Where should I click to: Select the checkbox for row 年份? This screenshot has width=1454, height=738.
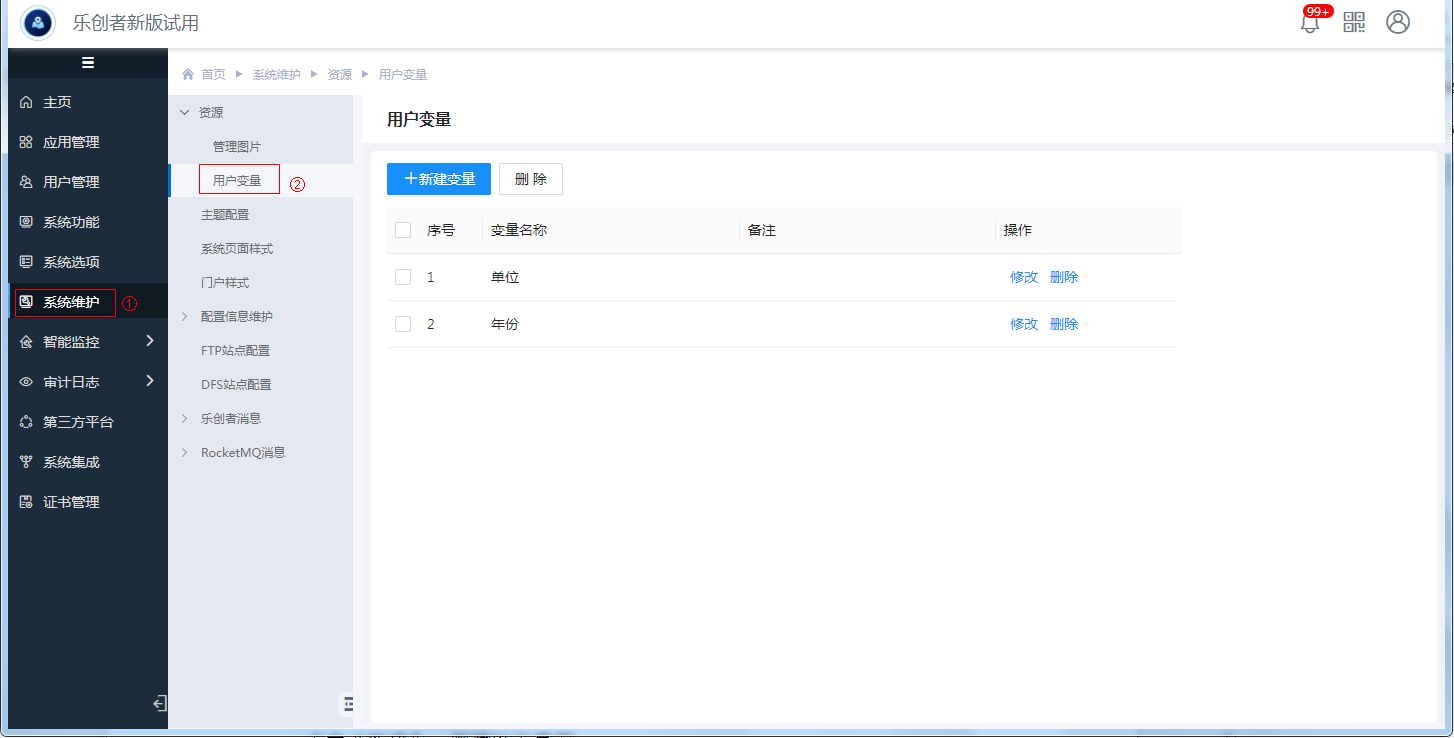click(403, 324)
